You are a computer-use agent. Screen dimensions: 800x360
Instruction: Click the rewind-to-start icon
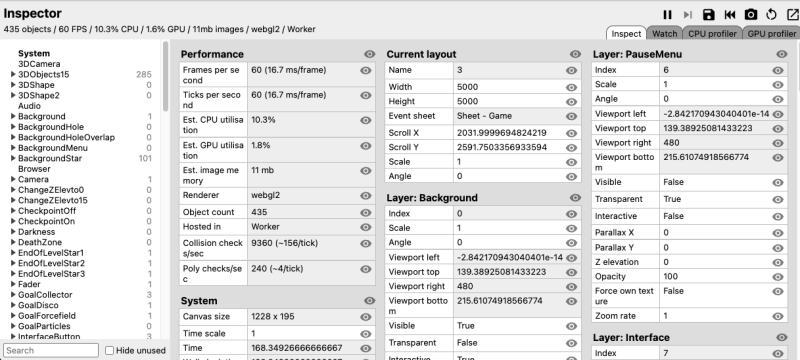tap(730, 15)
